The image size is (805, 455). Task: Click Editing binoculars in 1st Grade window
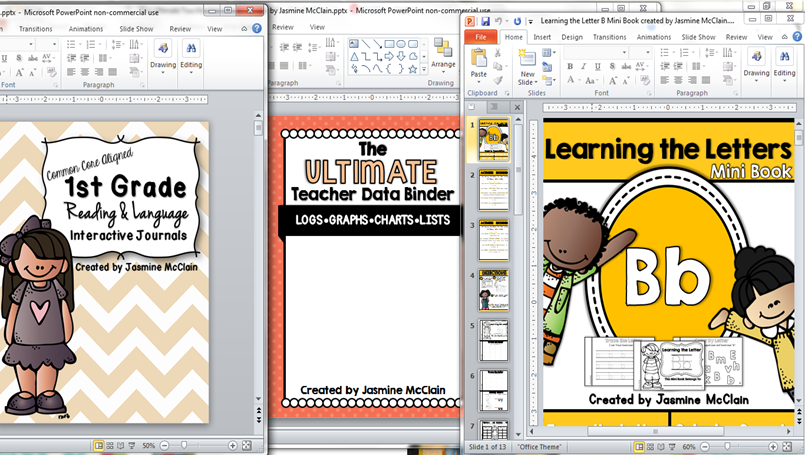pos(191,48)
